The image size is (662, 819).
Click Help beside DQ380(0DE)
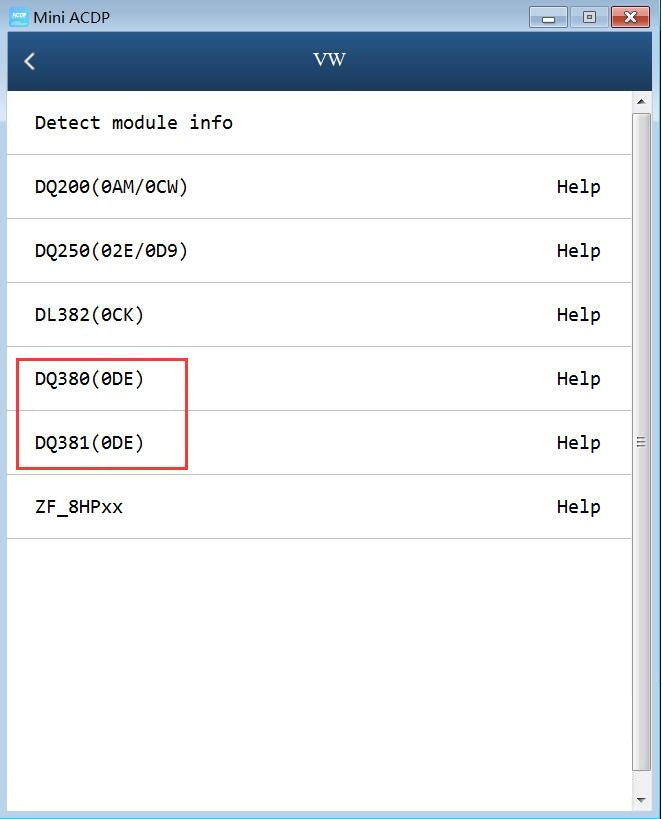(578, 379)
